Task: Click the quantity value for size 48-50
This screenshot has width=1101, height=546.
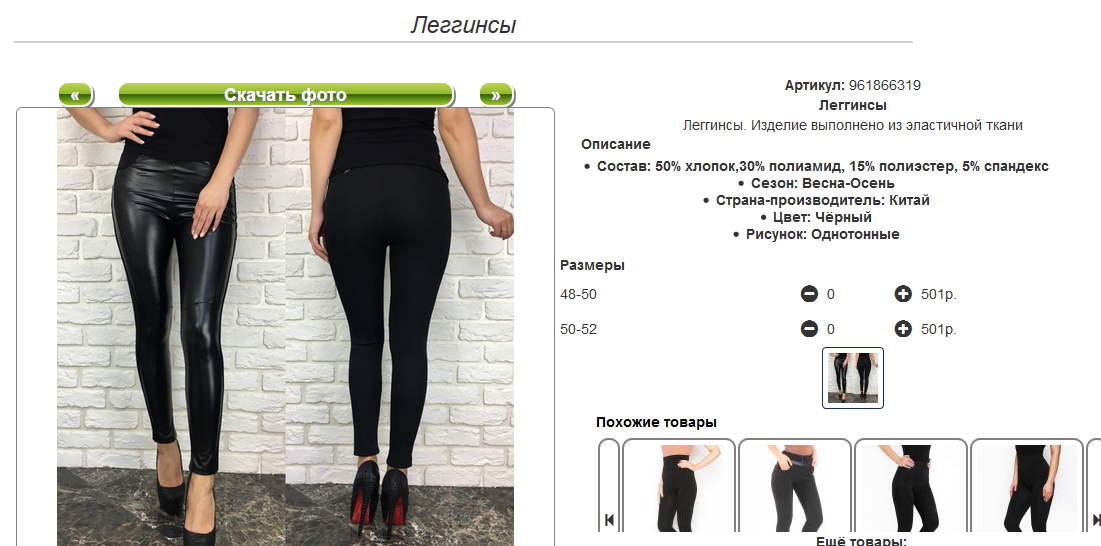Action: (831, 295)
